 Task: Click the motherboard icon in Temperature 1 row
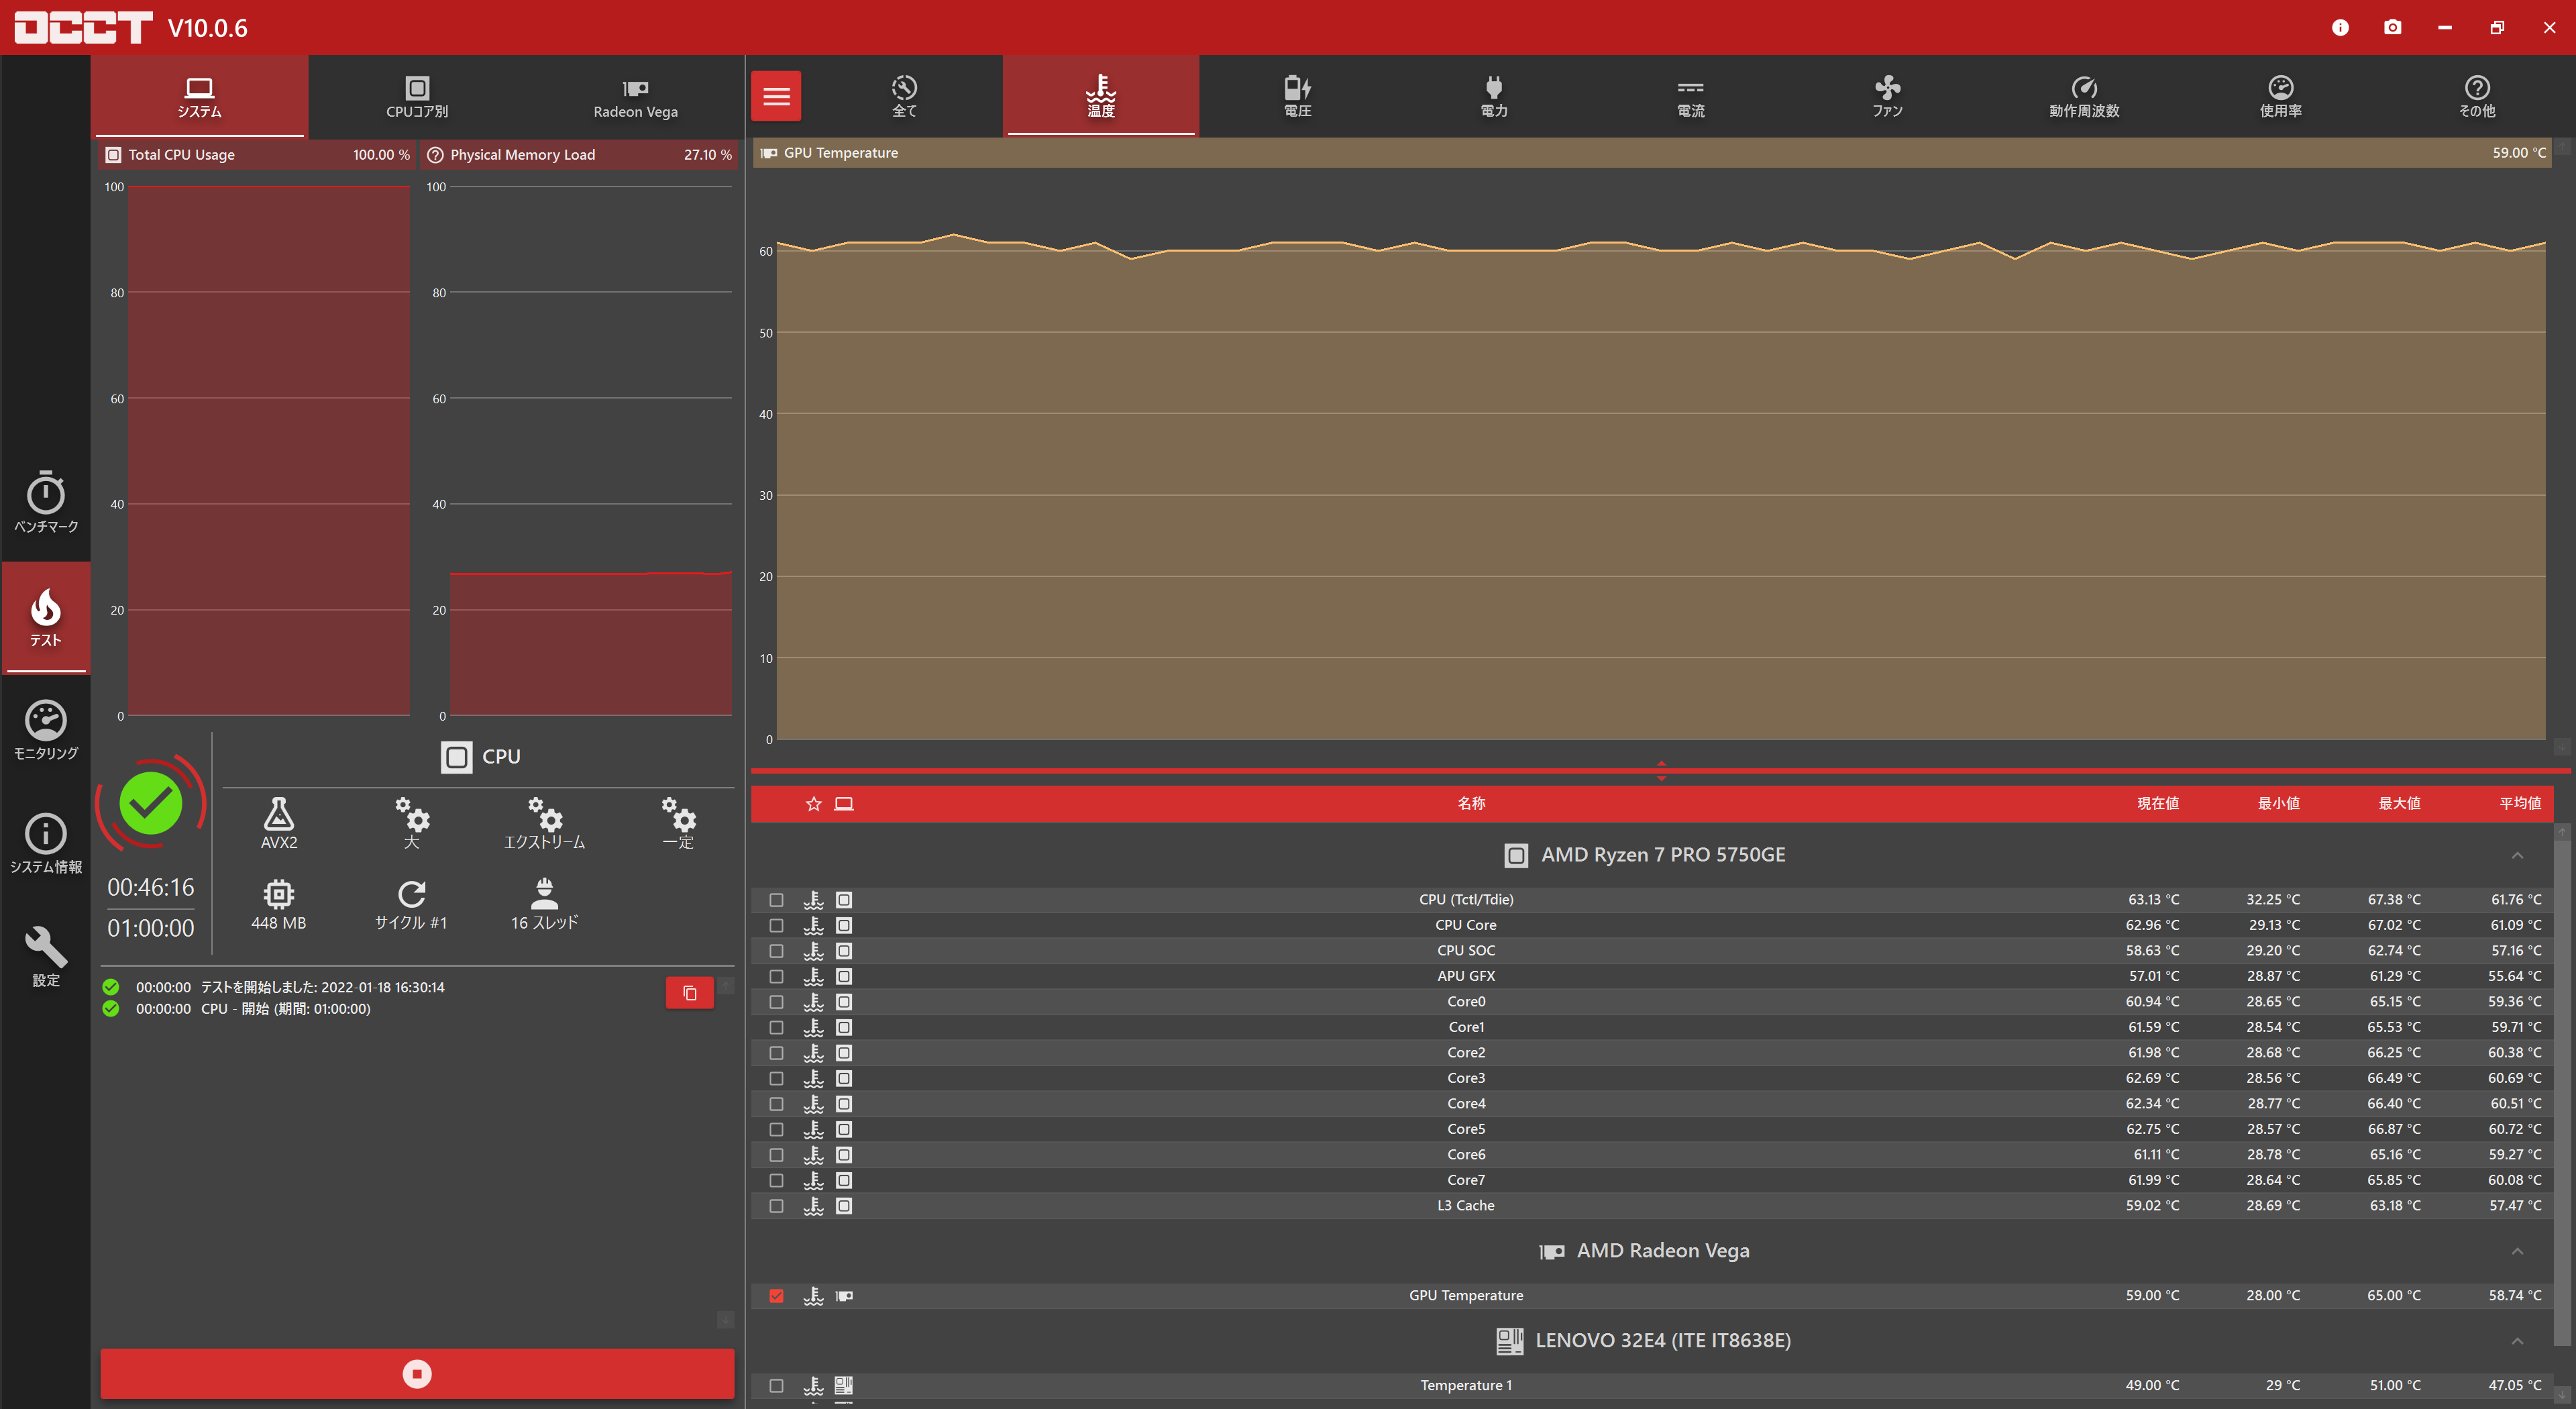(x=844, y=1385)
